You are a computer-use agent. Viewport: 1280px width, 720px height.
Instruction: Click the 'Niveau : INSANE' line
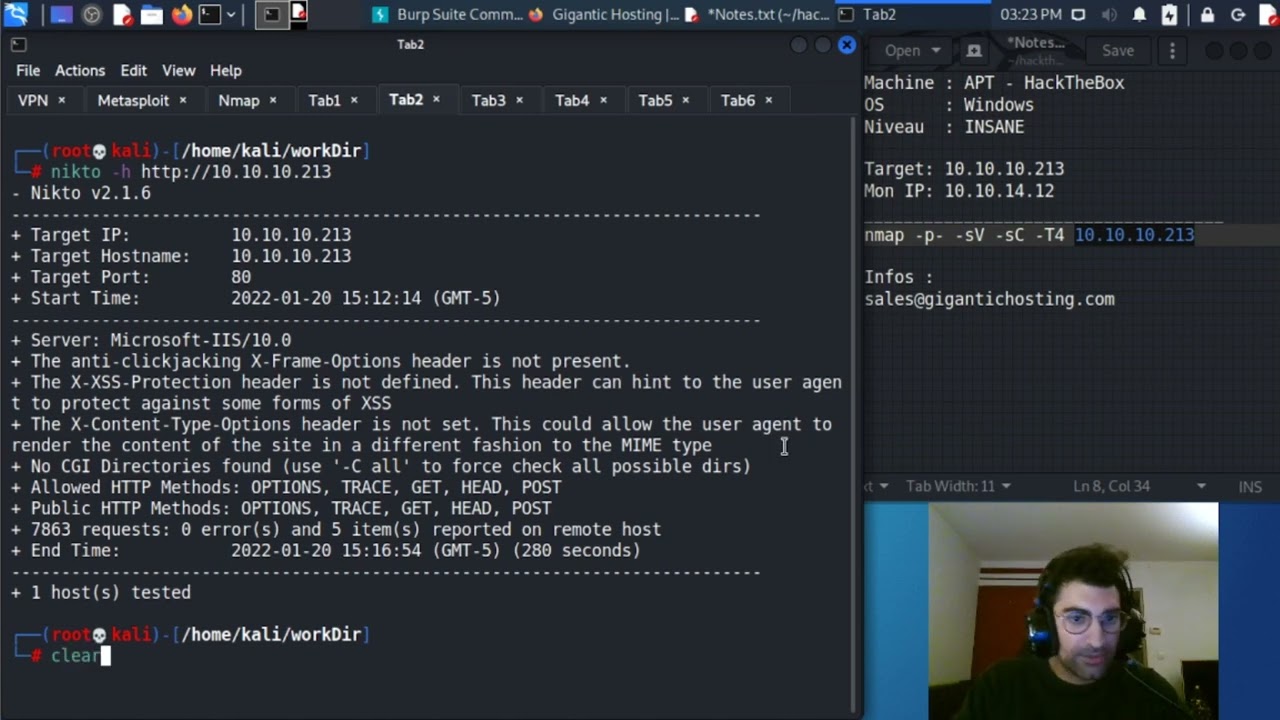944,126
